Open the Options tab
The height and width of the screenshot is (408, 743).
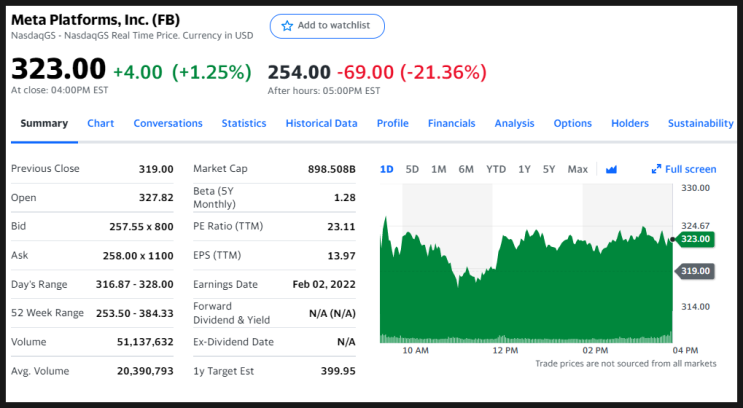[572, 123]
